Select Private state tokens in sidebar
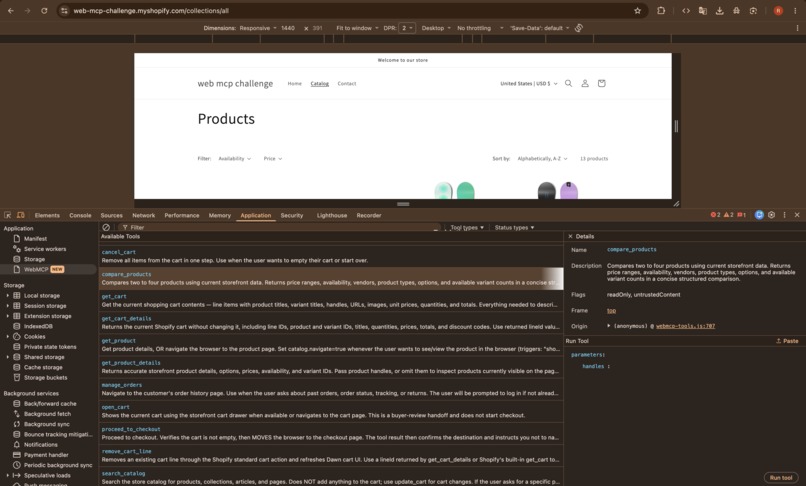 (50, 347)
